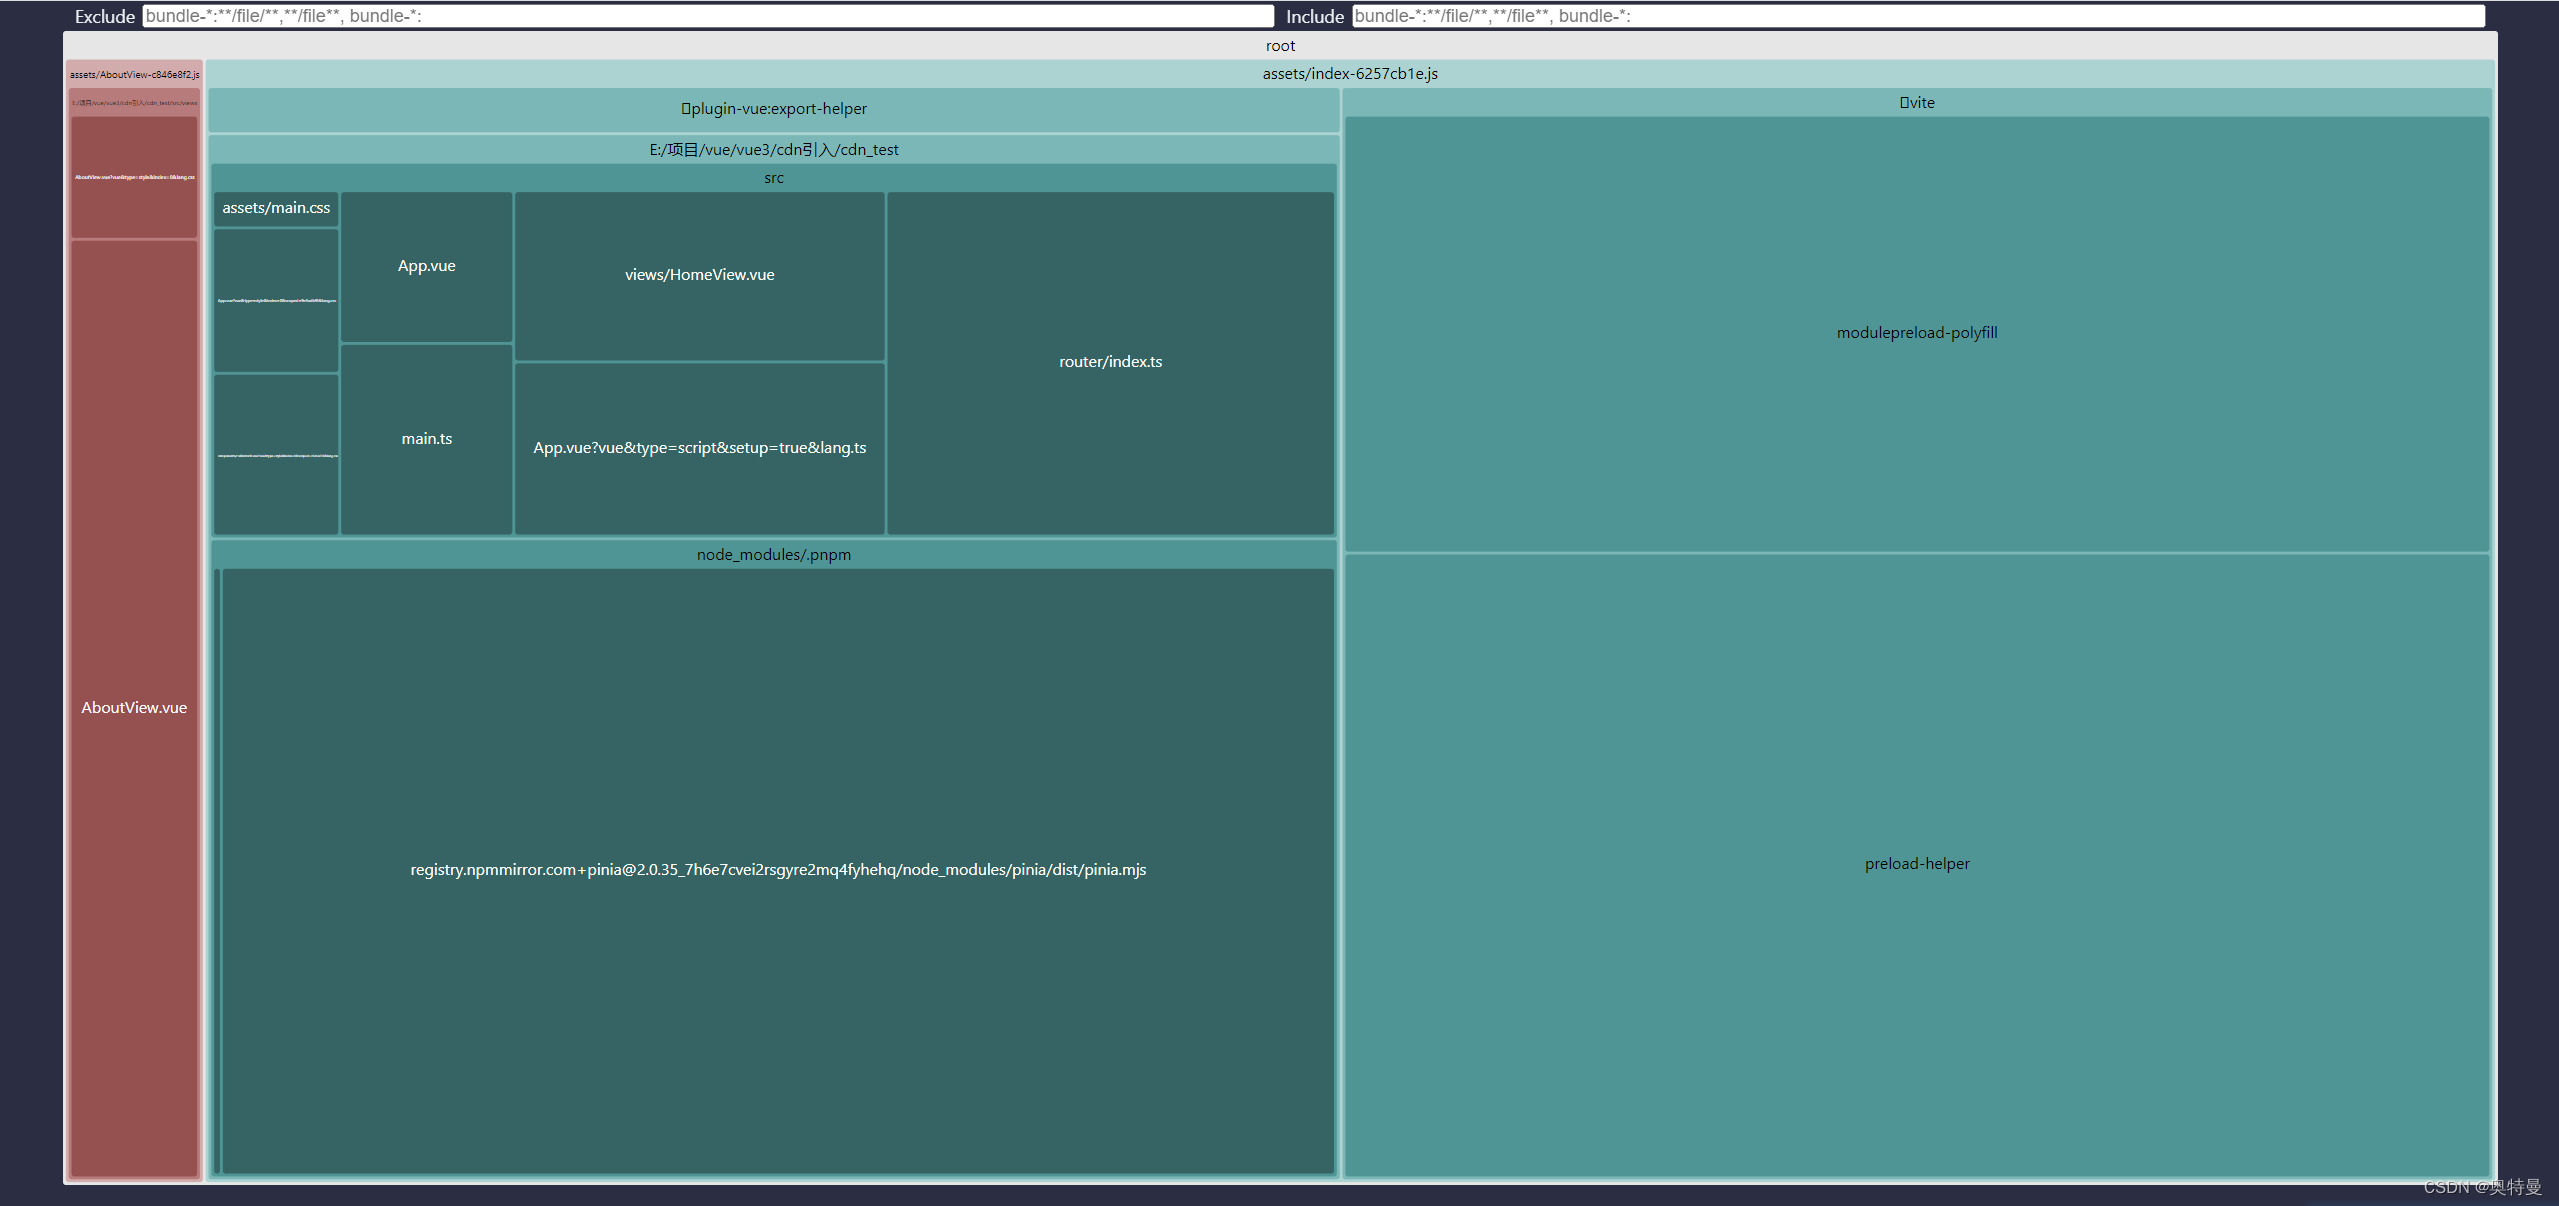Select the App.vue script setup block
This screenshot has height=1206, width=2559.
(x=699, y=447)
